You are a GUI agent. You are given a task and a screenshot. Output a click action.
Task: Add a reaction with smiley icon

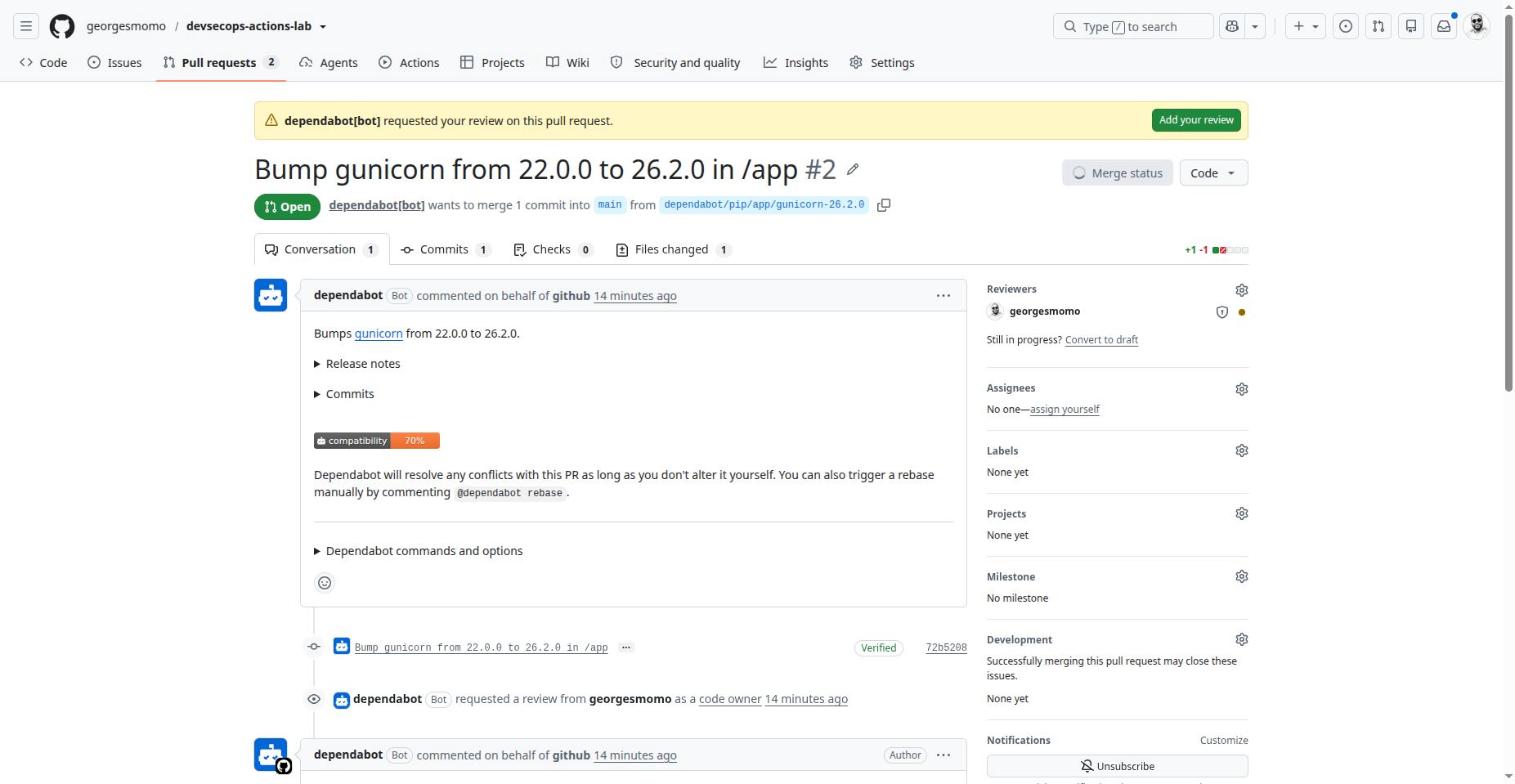coord(324,583)
